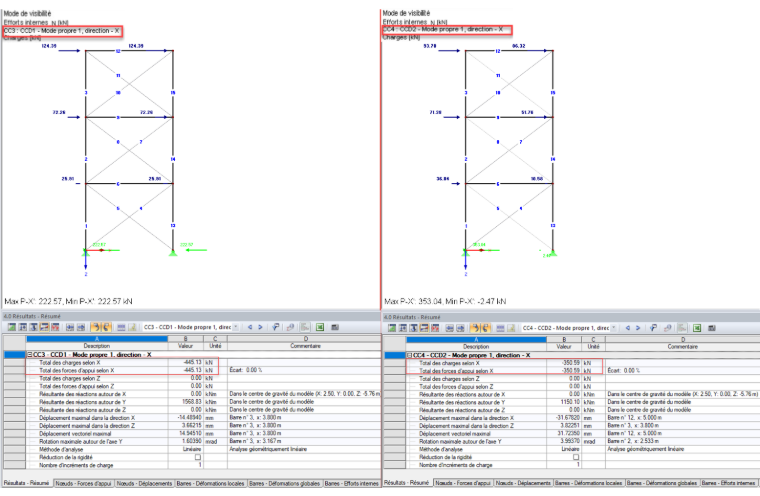
Task: Select 'Total des charges selon X' row in left table
Action: coord(204,363)
